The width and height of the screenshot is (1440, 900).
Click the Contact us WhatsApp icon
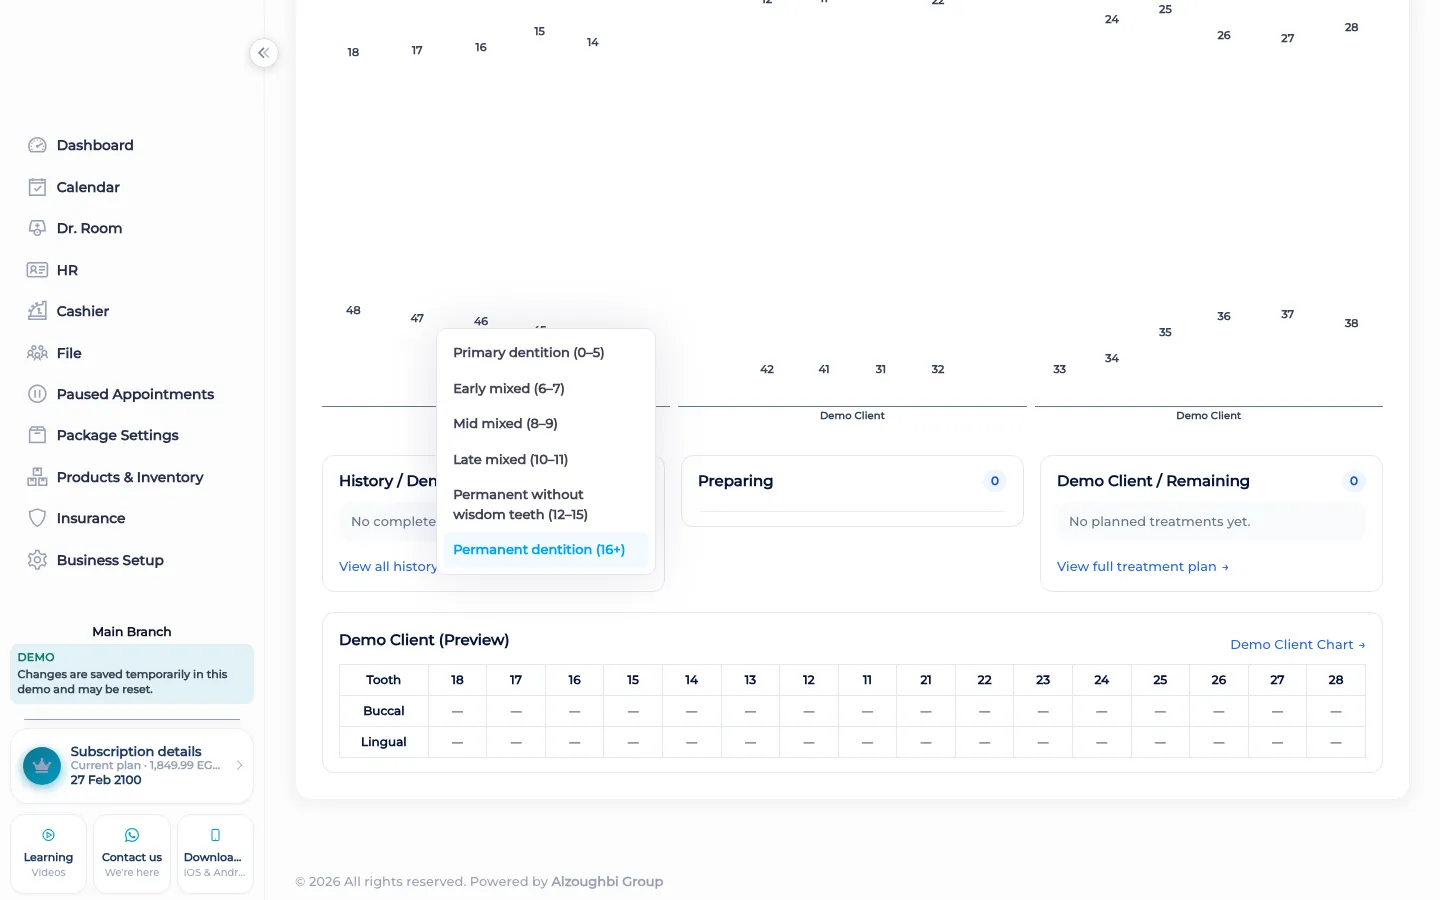click(132, 835)
